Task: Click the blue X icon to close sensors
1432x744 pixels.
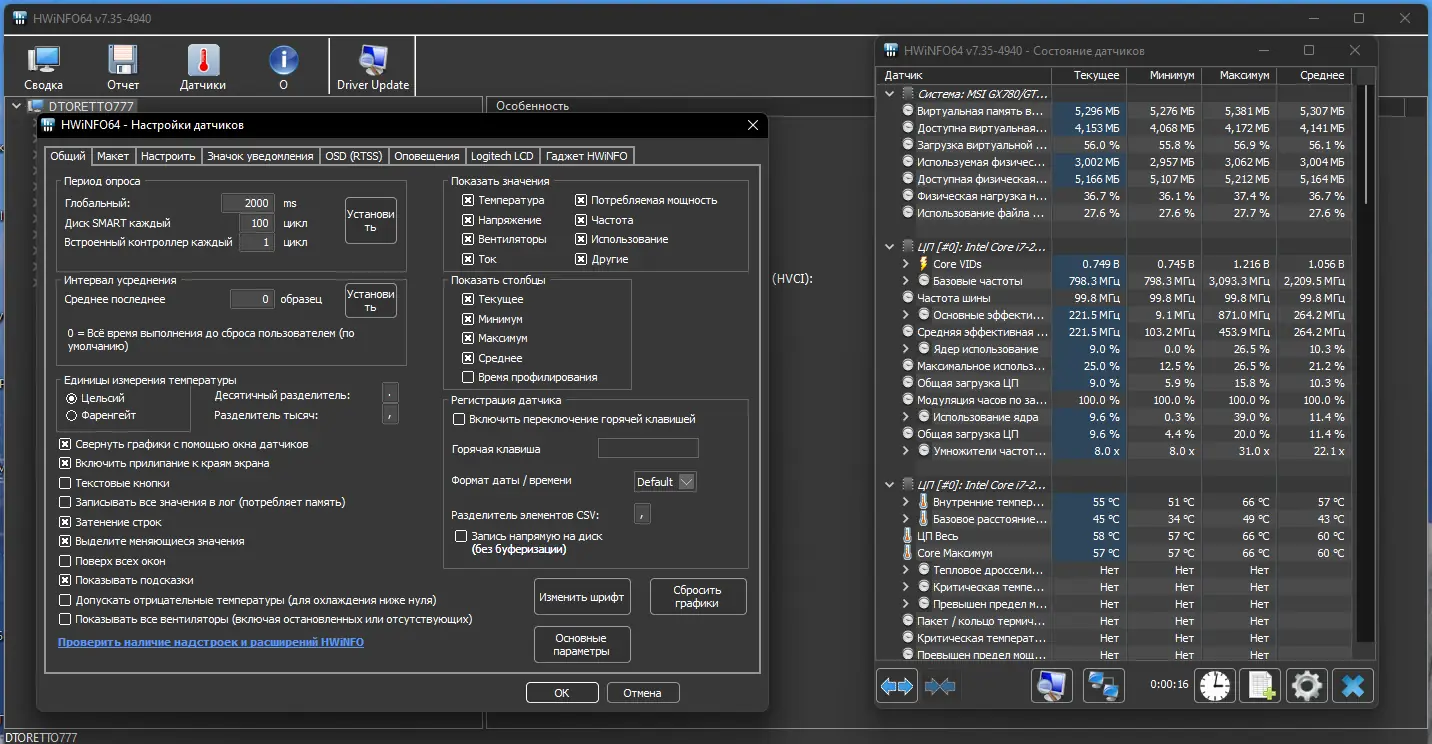Action: 1353,686
